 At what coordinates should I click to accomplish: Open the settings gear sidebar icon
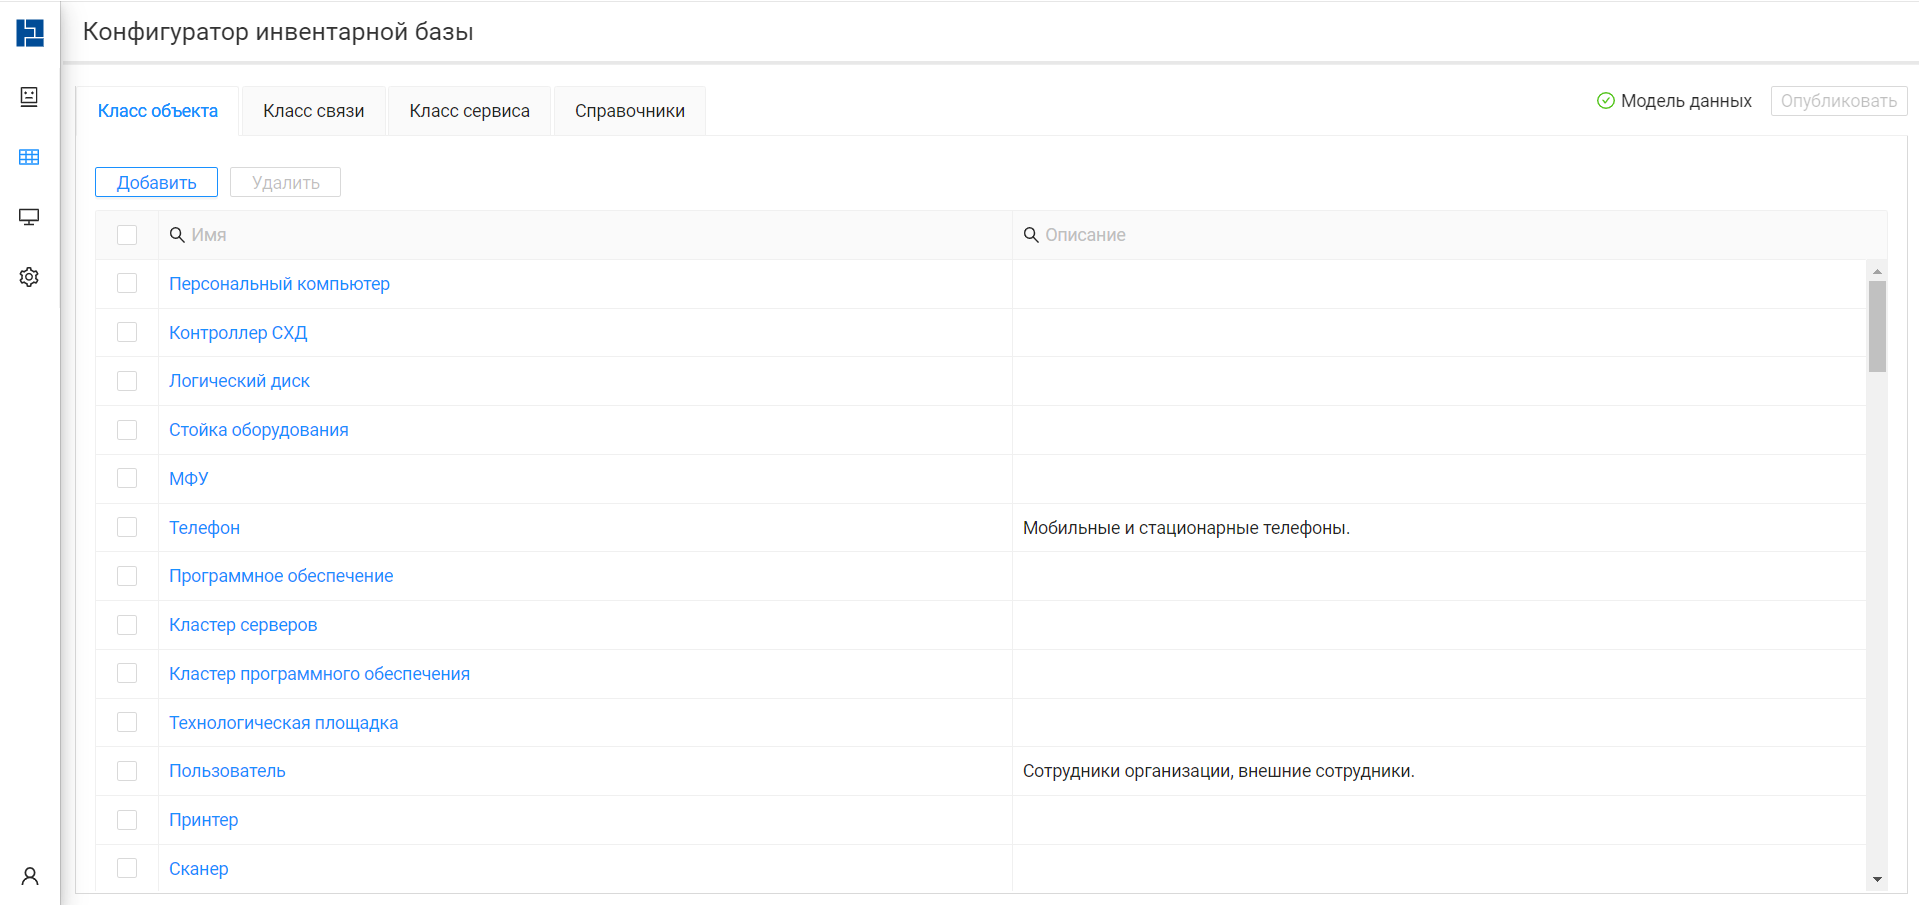pos(29,277)
